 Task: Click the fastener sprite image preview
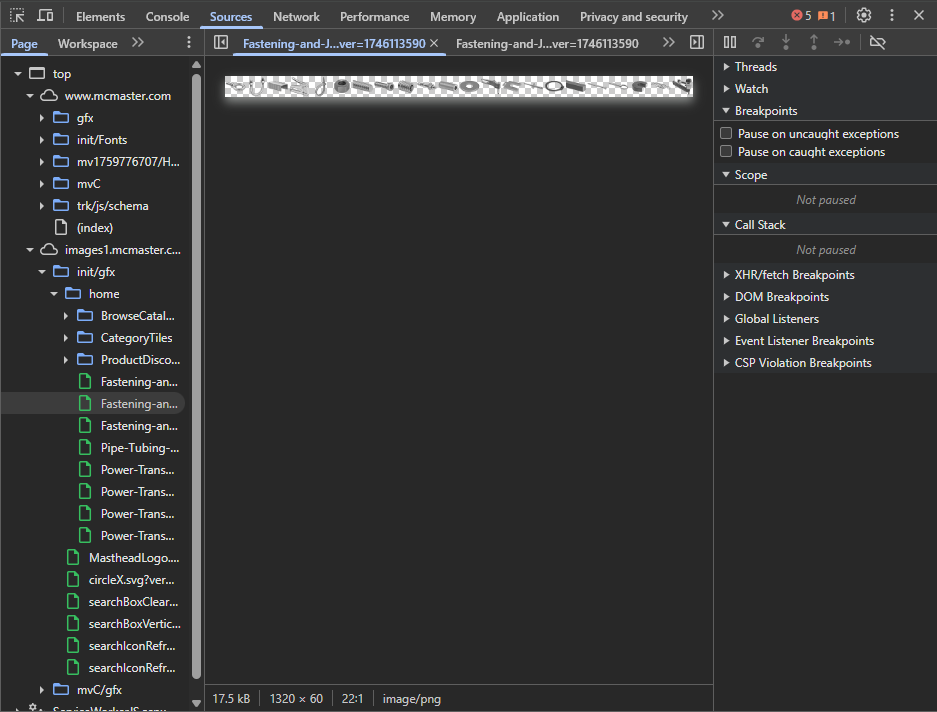[x=459, y=87]
